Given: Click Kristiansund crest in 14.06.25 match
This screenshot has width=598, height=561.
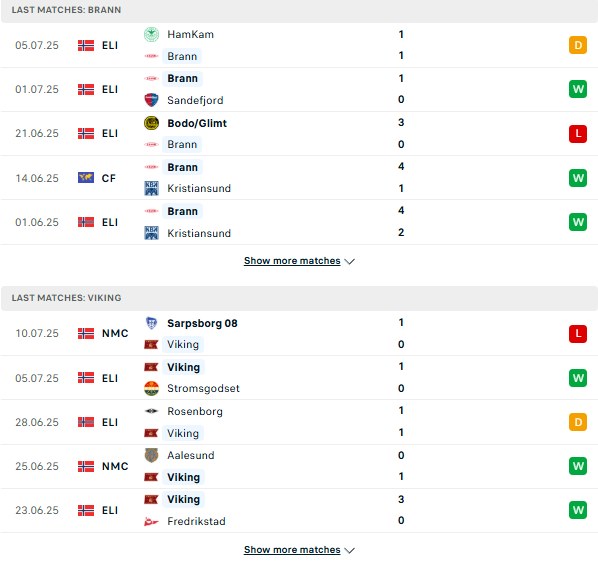Looking at the screenshot, I should [151, 188].
